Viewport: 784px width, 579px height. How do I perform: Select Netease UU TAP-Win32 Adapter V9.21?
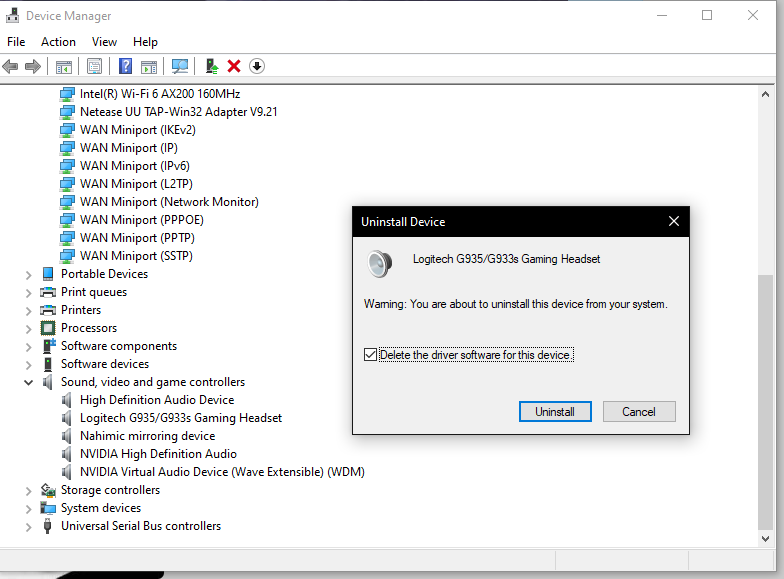[178, 112]
